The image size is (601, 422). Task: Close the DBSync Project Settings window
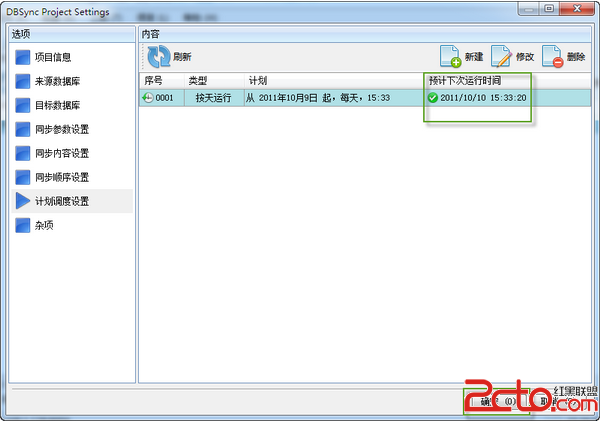pyautogui.click(x=577, y=9)
